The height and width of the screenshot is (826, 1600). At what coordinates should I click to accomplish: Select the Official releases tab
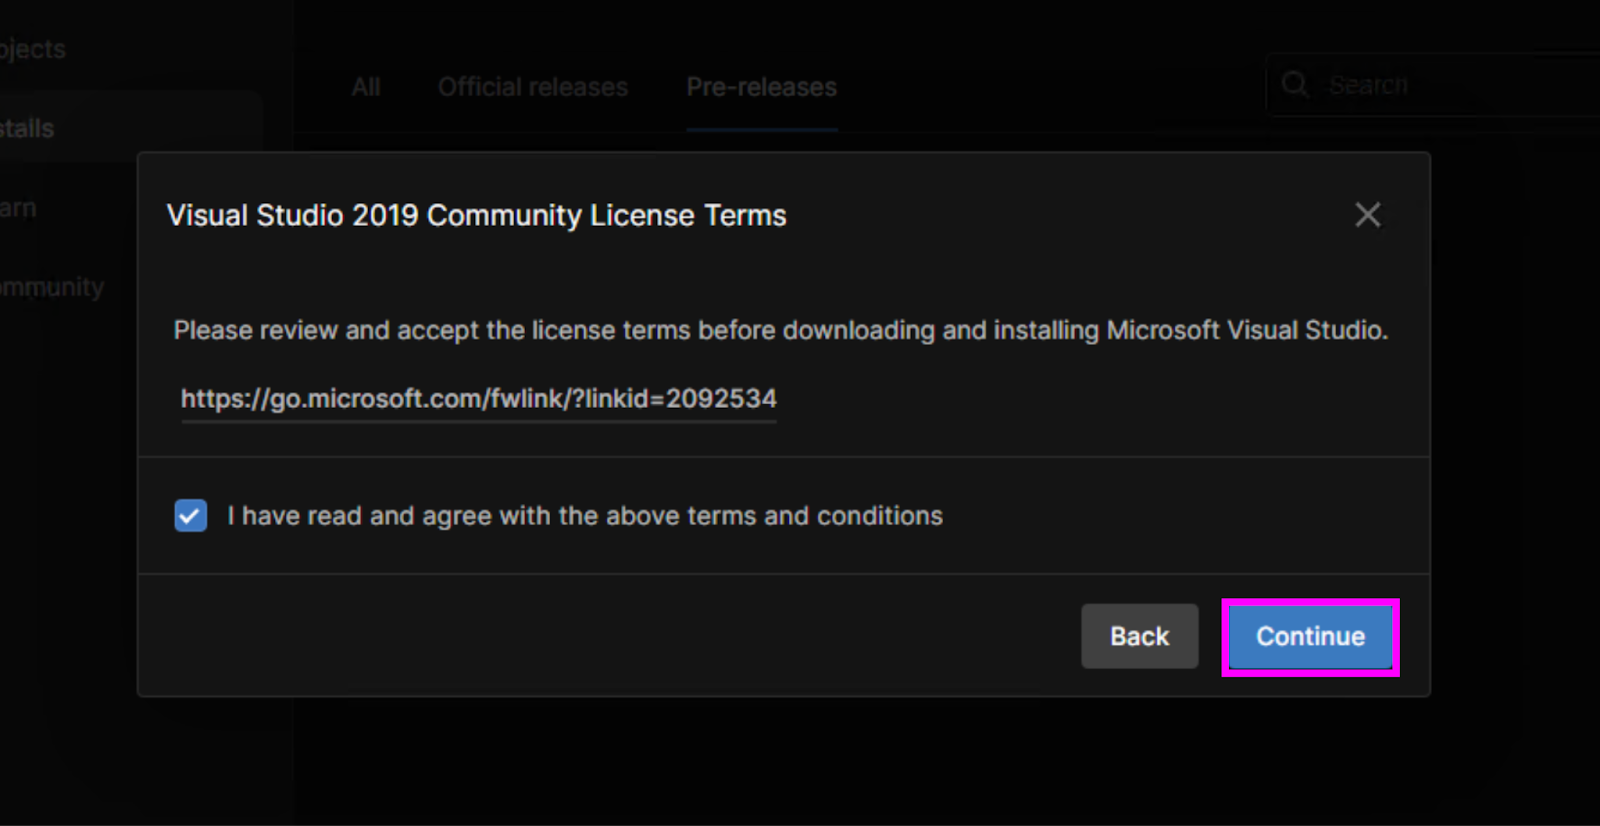[x=532, y=88]
